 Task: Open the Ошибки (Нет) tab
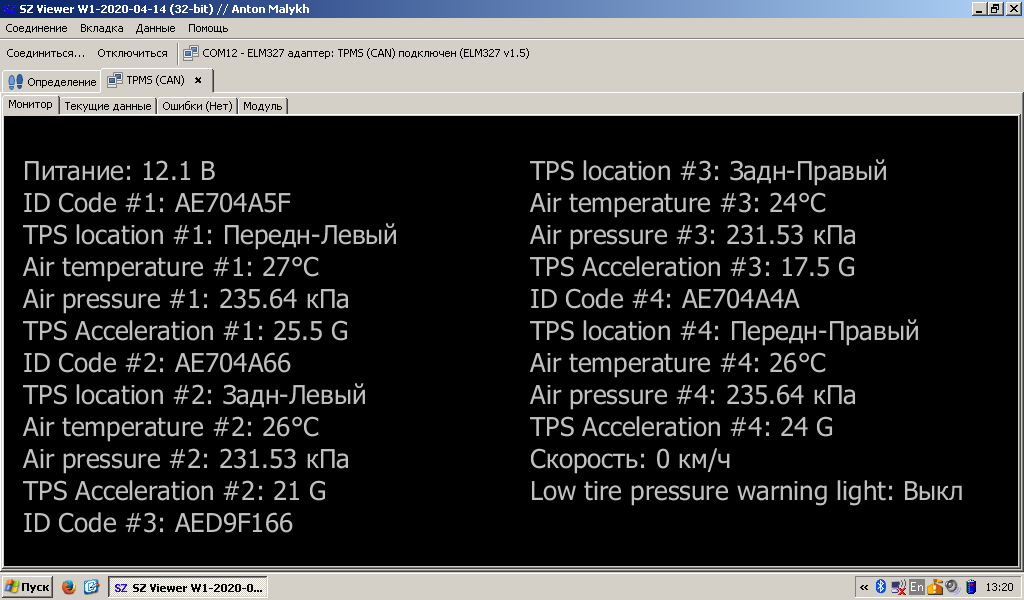(197, 106)
